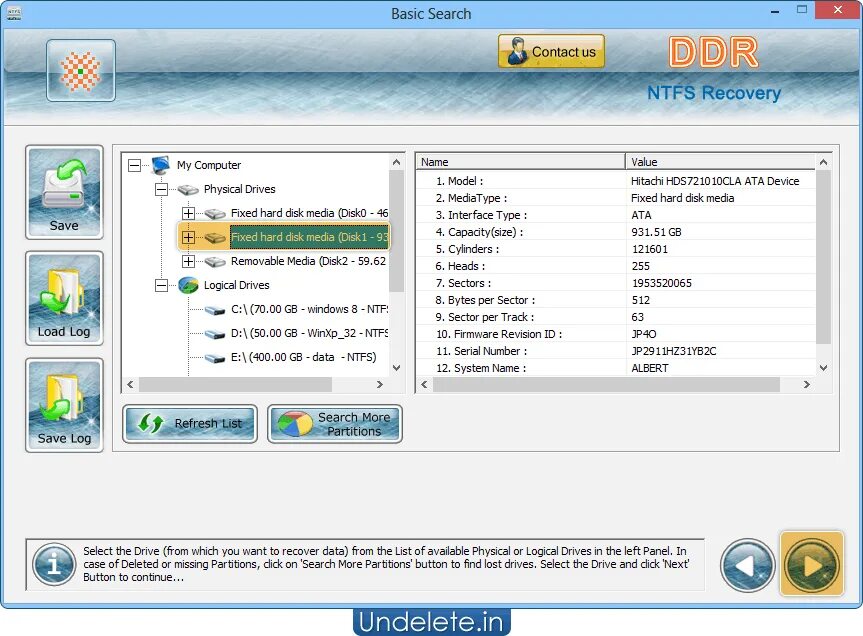Click the Save drive icon button

[64, 192]
